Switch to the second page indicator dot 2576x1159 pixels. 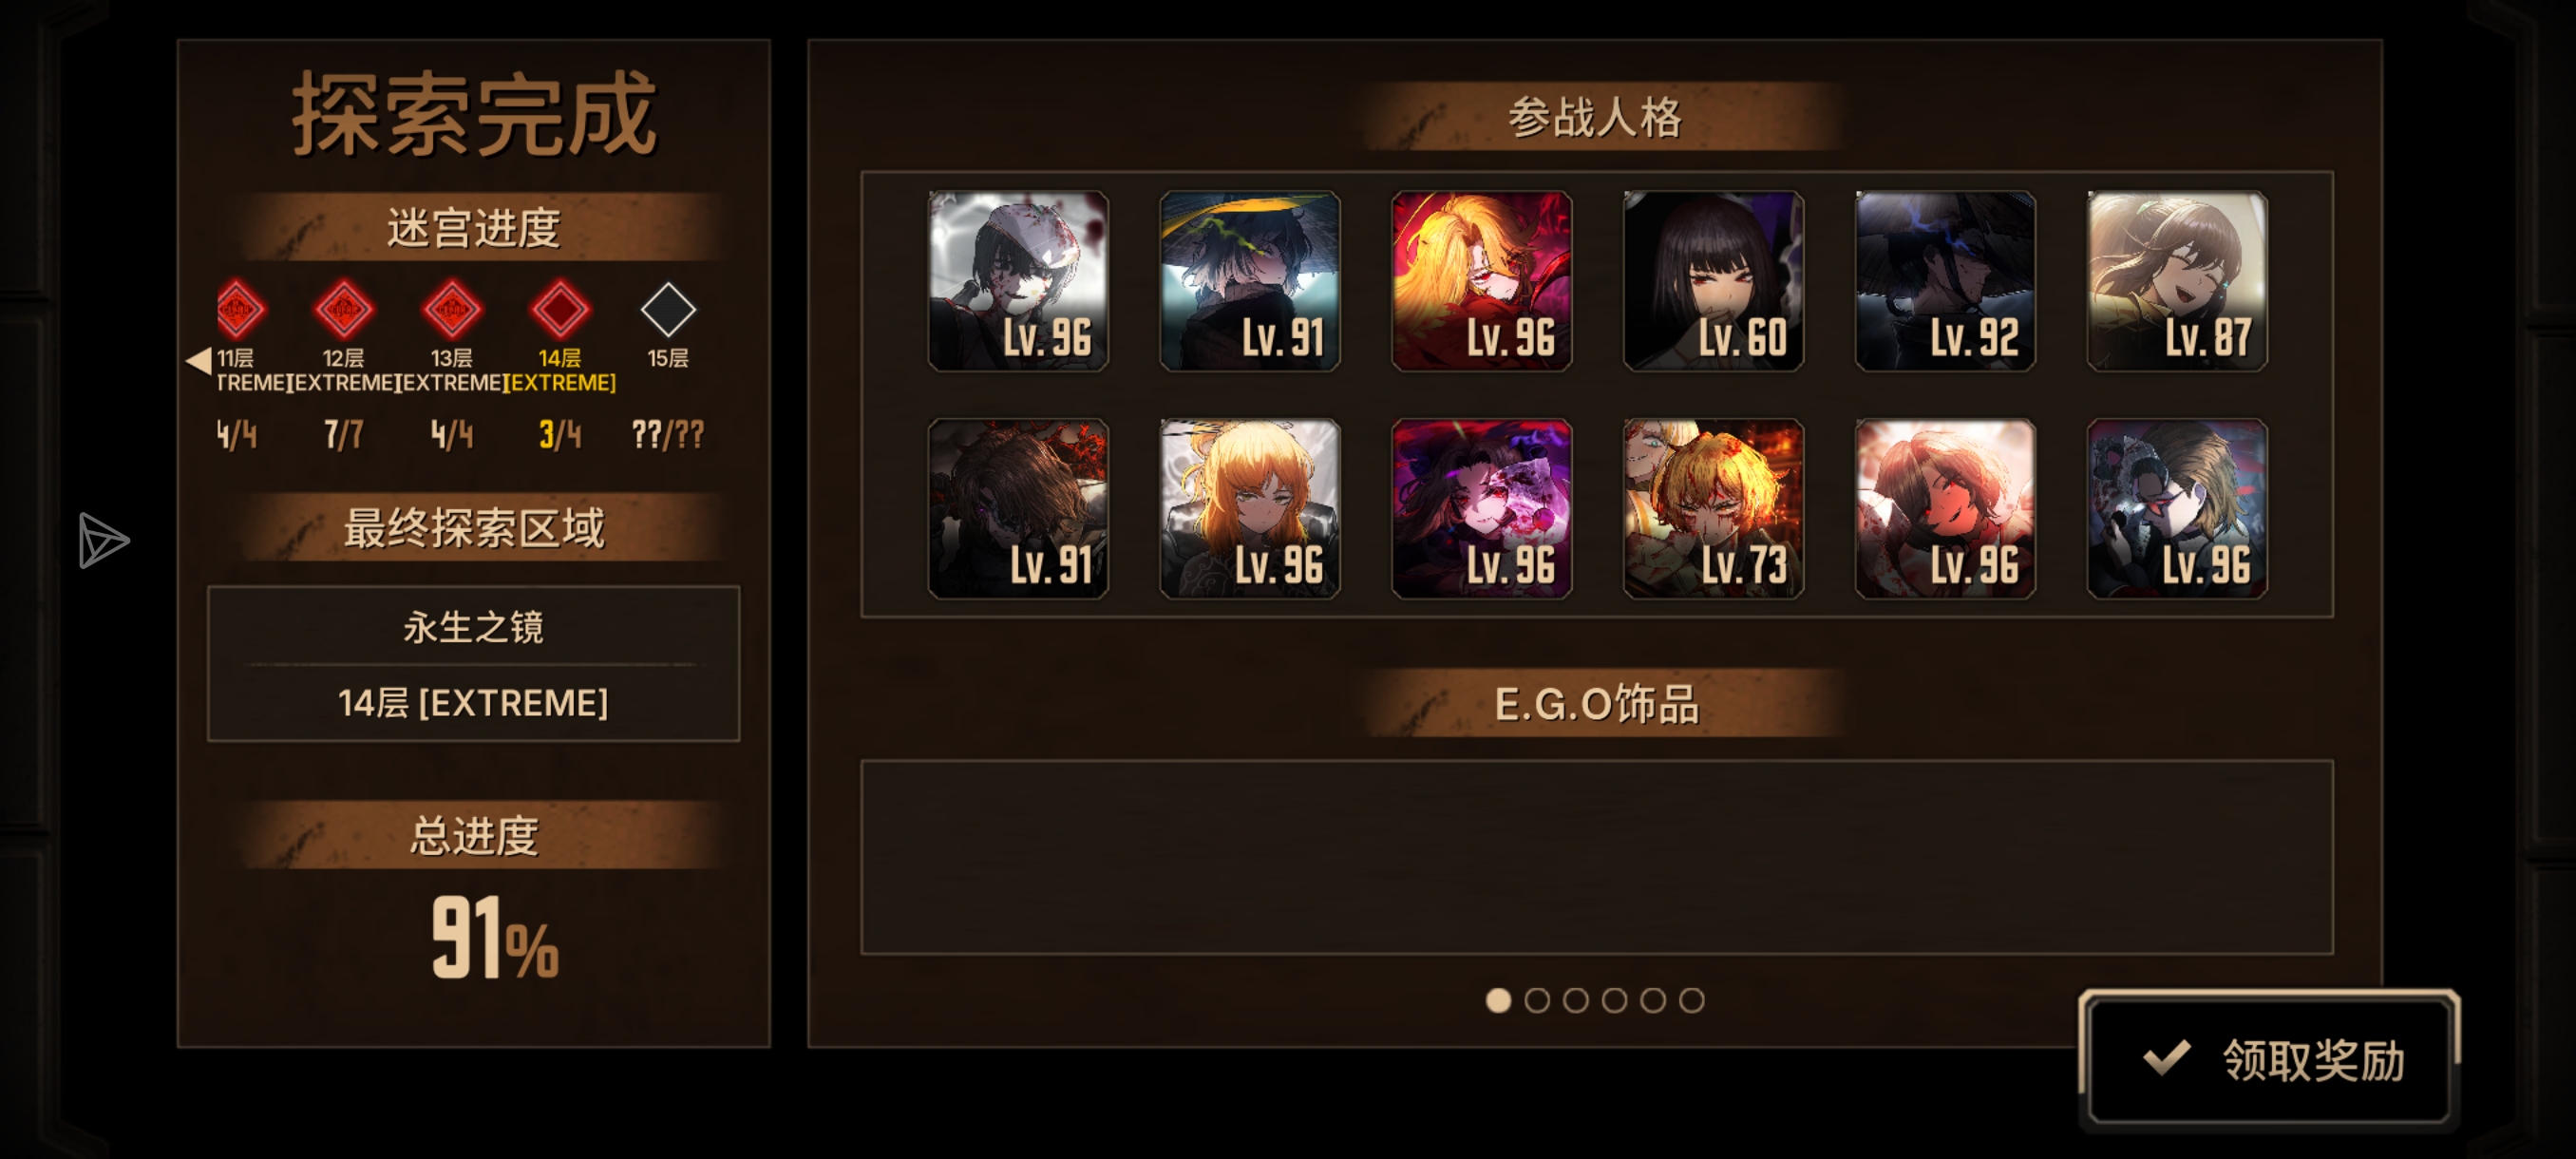point(1537,1000)
